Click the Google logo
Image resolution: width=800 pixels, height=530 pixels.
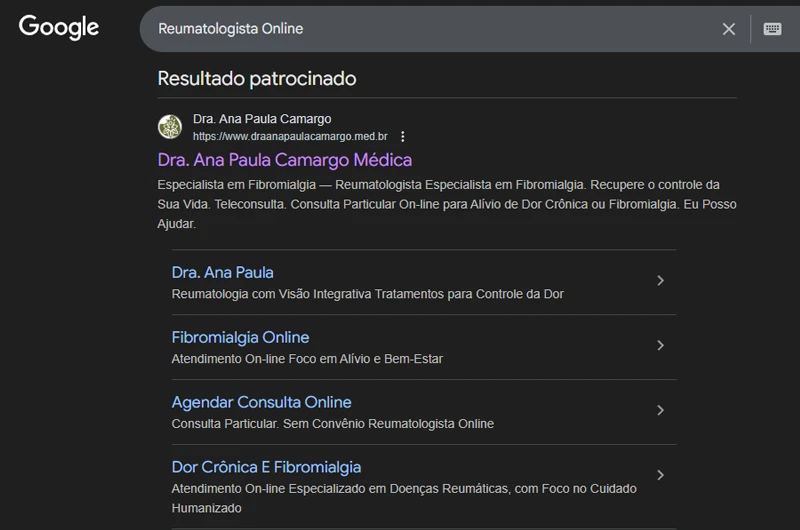tap(59, 28)
